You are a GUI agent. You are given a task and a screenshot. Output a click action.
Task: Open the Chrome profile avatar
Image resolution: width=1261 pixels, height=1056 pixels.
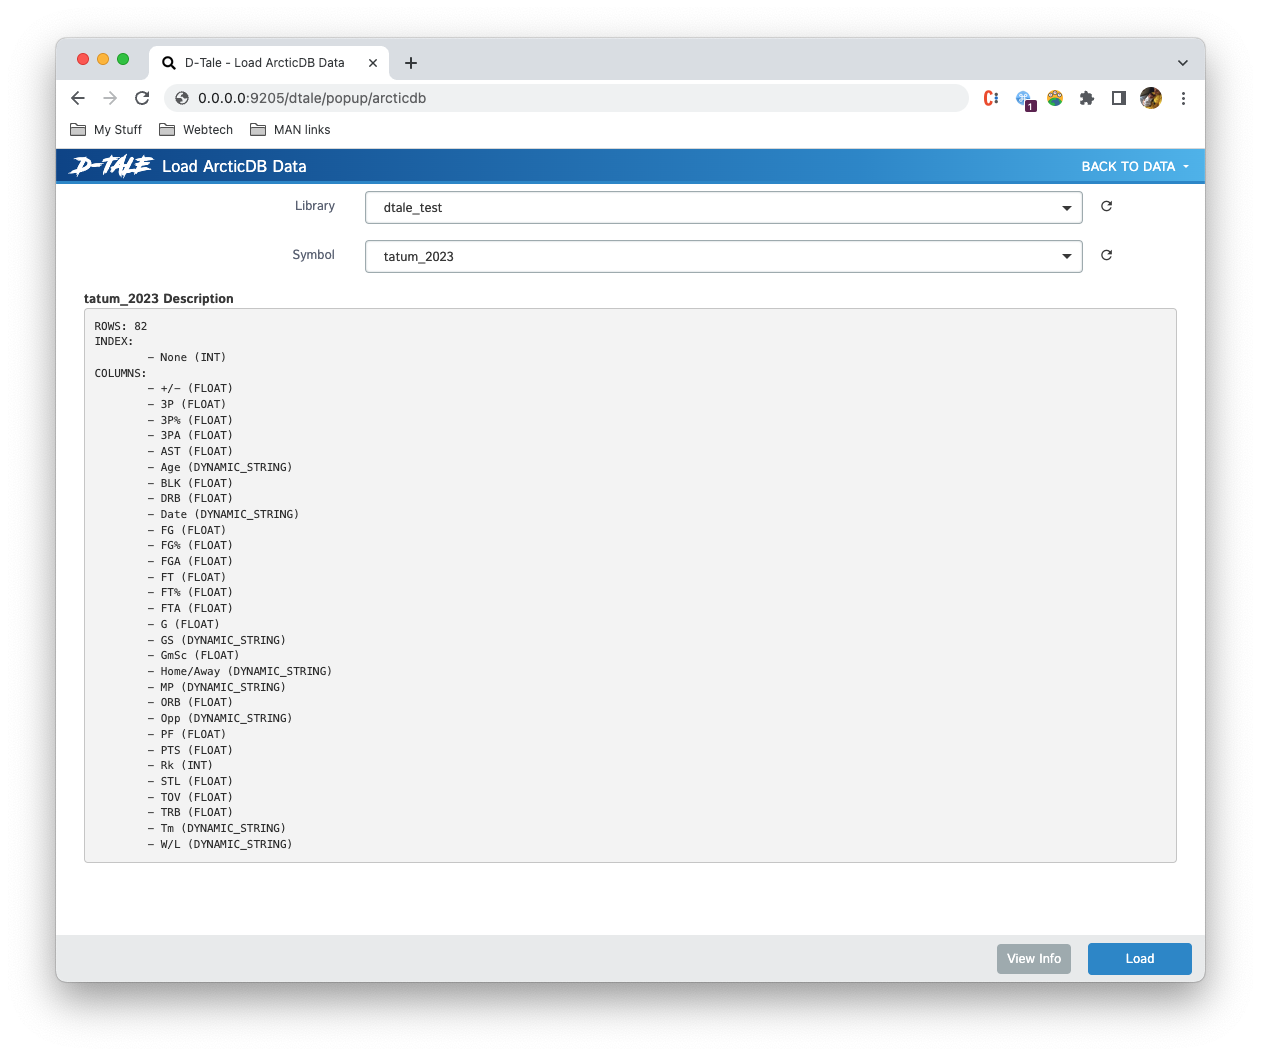click(1151, 98)
